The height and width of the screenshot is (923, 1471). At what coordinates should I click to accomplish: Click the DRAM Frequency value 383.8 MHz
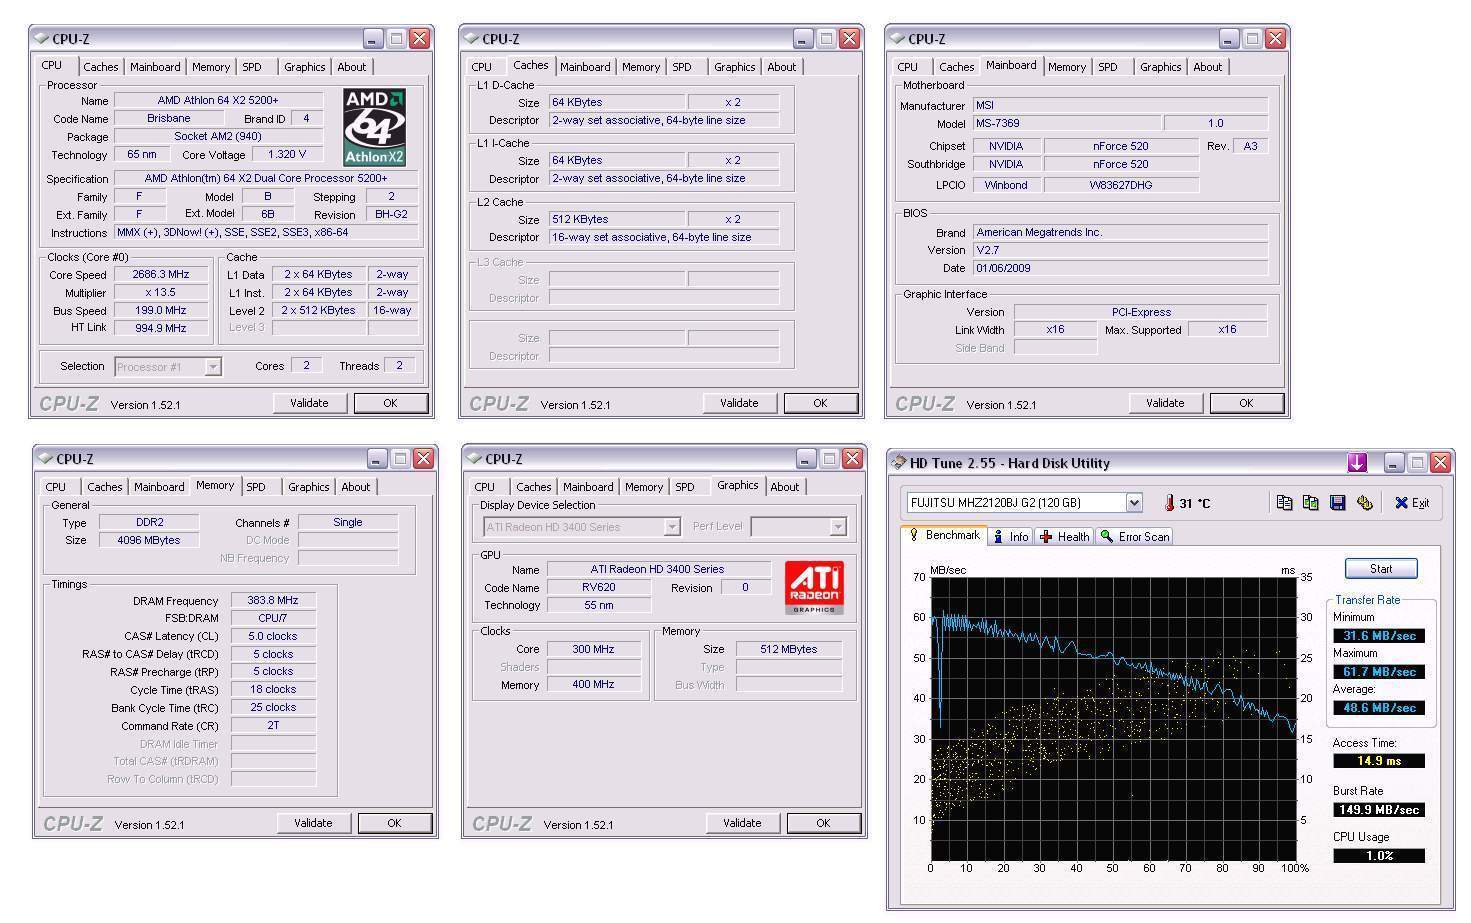[273, 600]
